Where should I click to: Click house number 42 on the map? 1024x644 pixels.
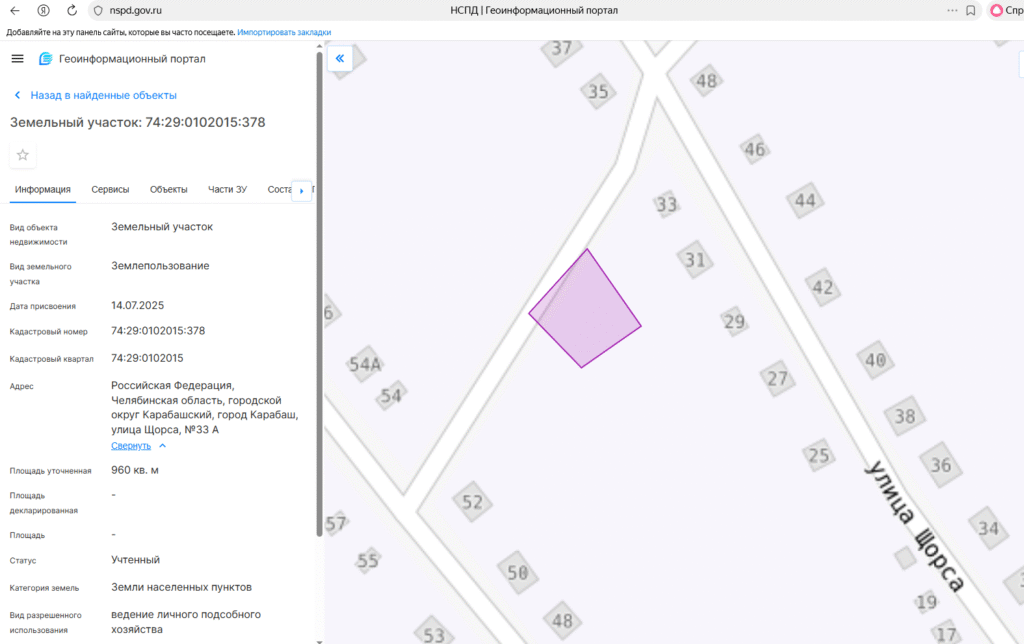tap(822, 287)
